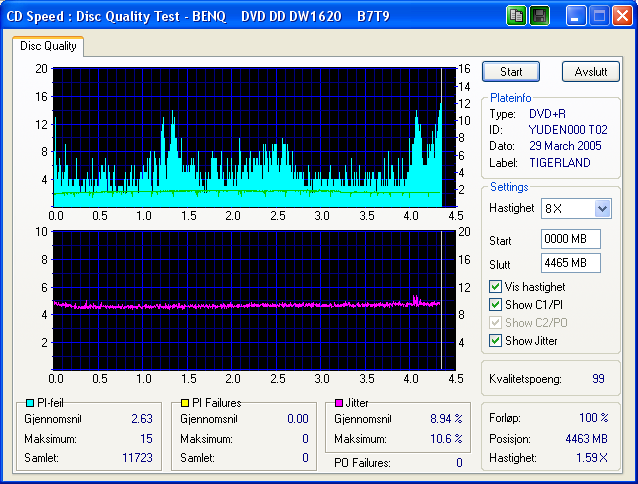This screenshot has width=638, height=484.
Task: Click the Jitter Maksimum value 10.6 %
Action: click(x=446, y=438)
